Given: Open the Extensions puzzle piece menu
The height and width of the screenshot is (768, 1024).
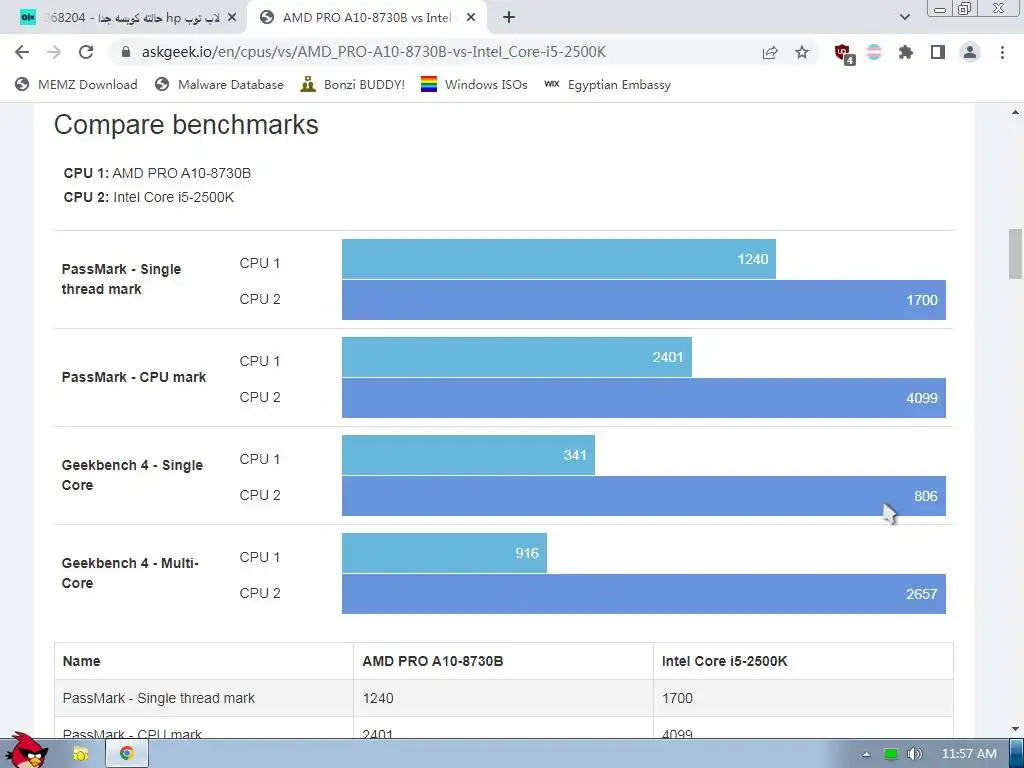Looking at the screenshot, I should [x=906, y=52].
